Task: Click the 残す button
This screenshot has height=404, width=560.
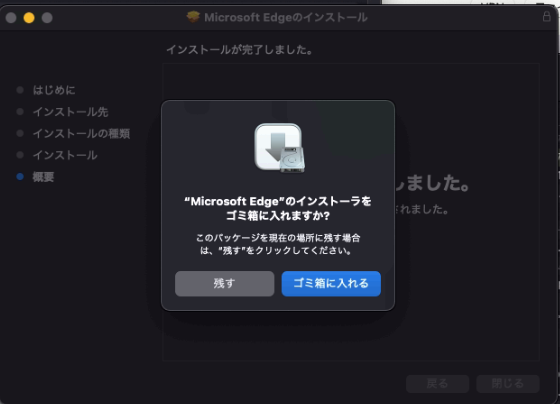Action: [x=225, y=284]
